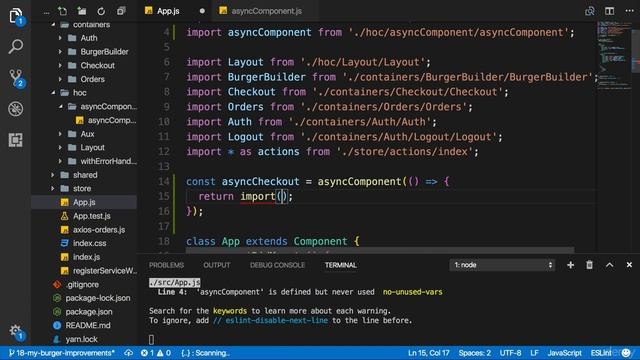Select App.js in the file explorer

point(84,202)
